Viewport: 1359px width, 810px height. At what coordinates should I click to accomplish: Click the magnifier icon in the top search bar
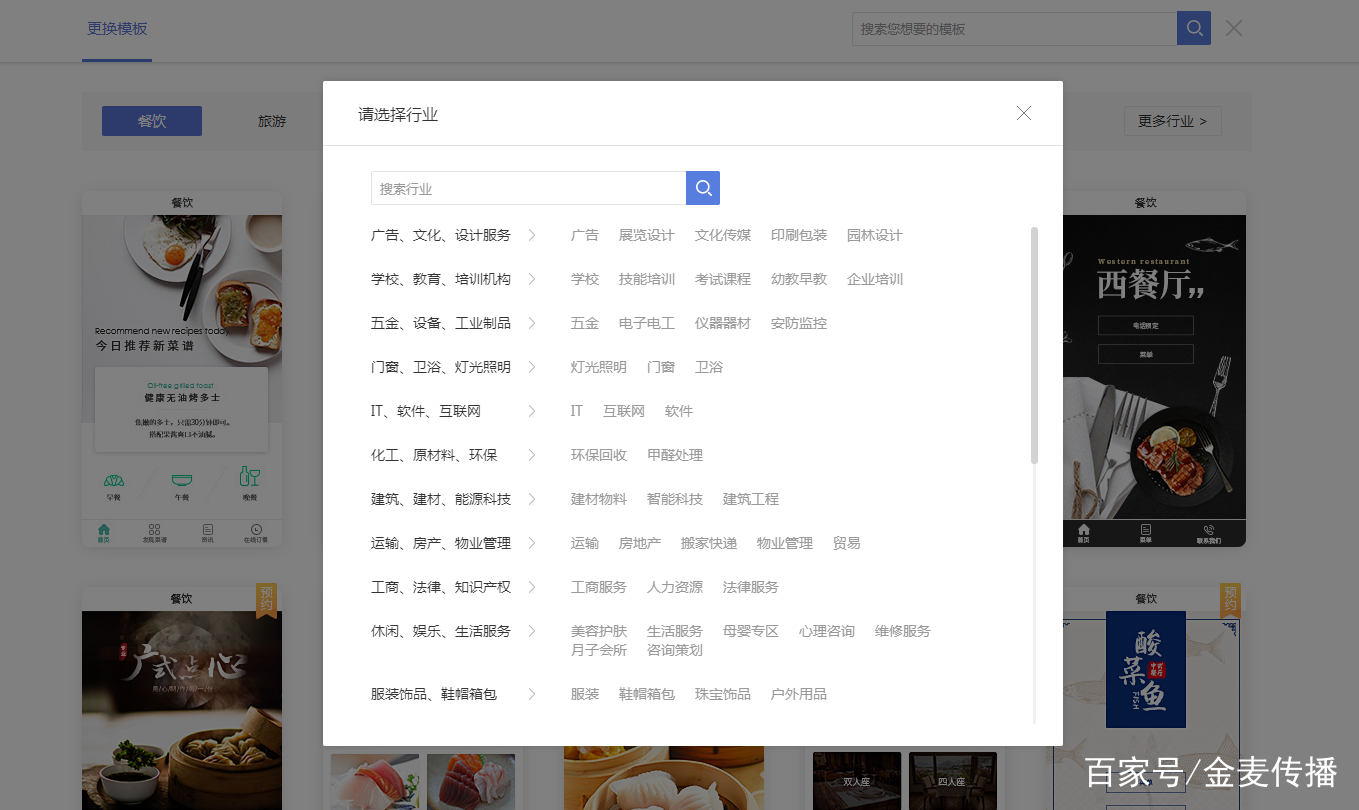[x=1193, y=28]
